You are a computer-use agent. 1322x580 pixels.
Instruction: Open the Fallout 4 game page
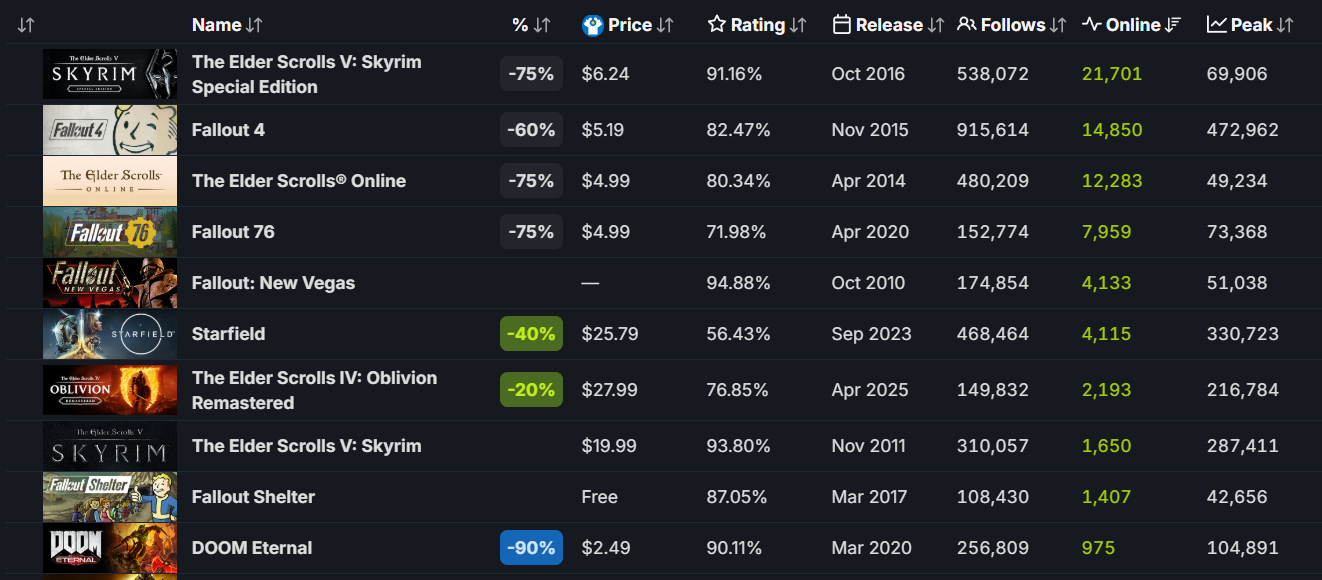pos(228,130)
